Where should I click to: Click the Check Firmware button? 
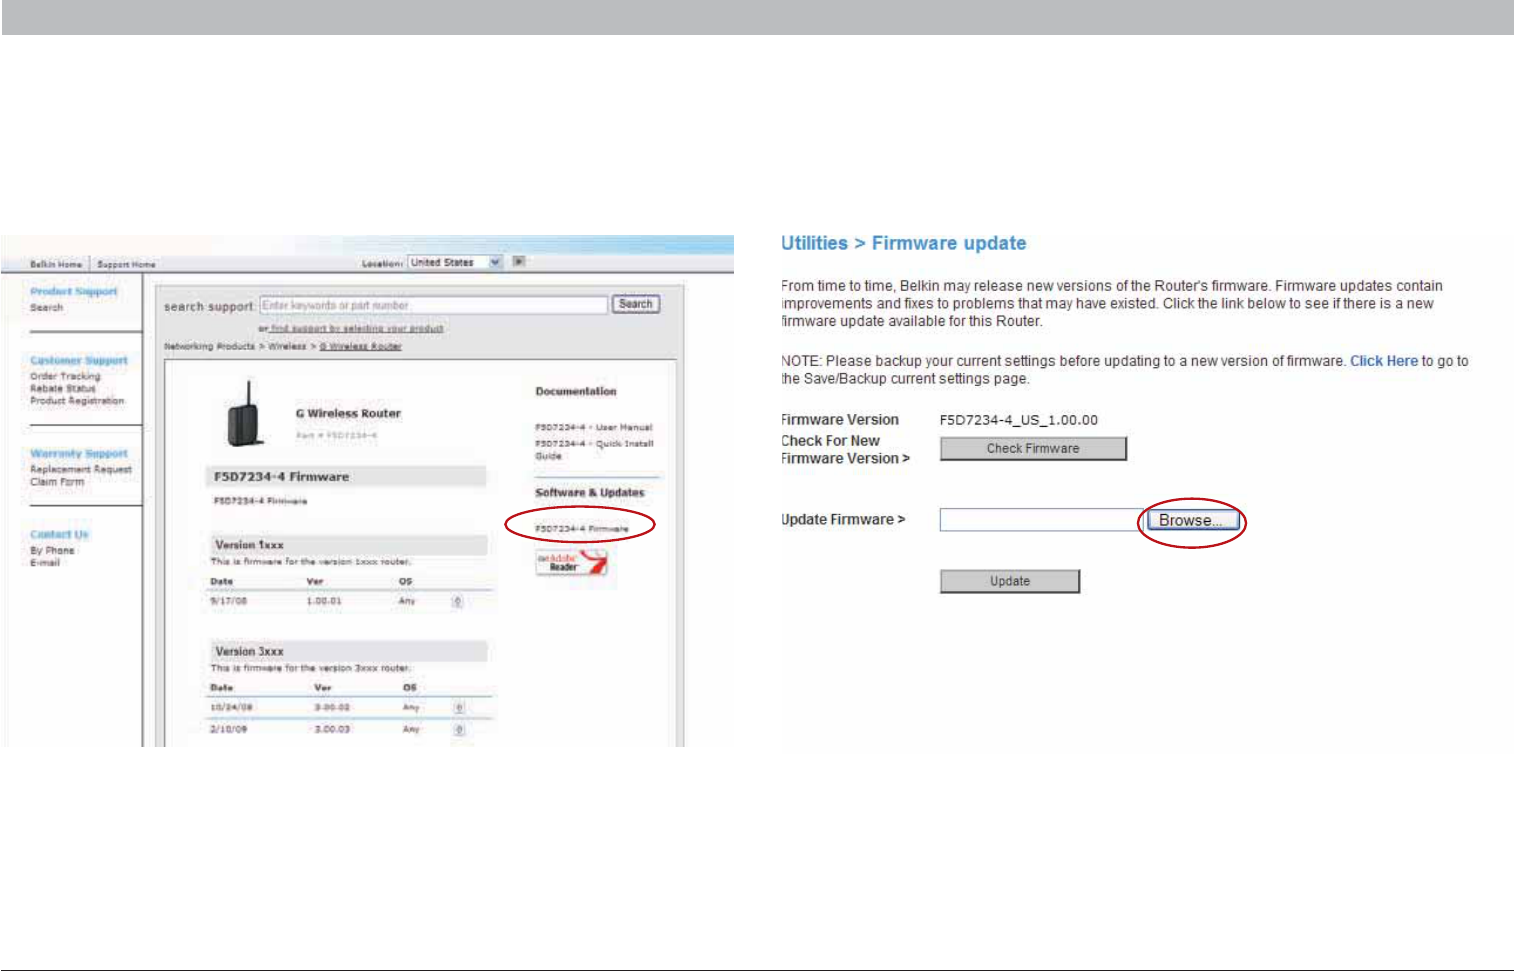click(x=1033, y=449)
